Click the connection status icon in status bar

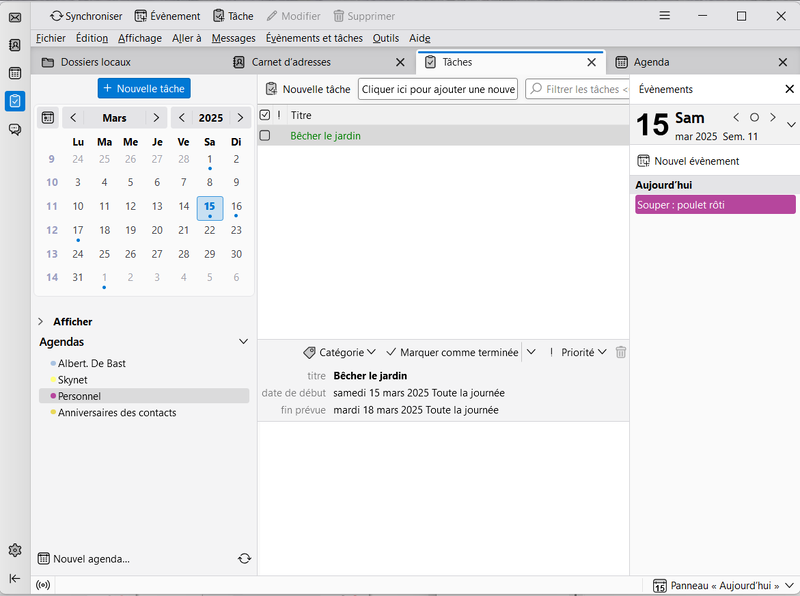pos(43,585)
